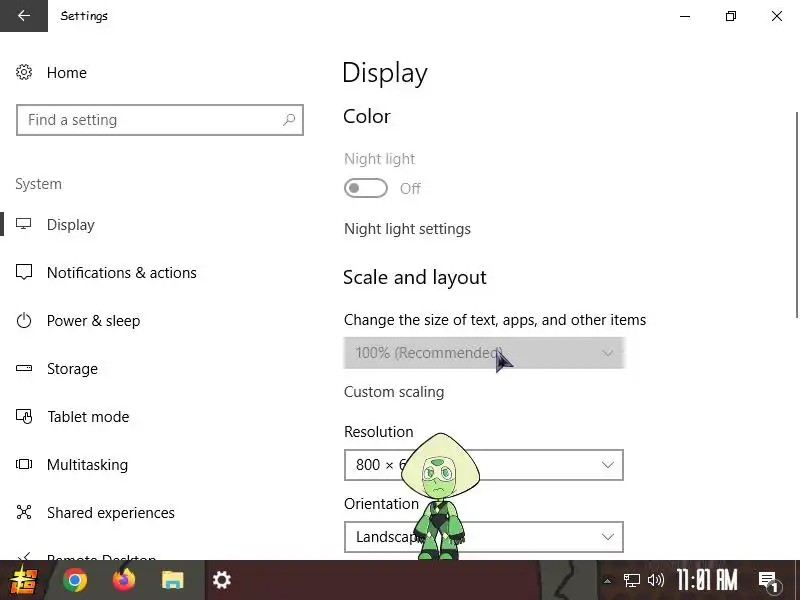The height and width of the screenshot is (600, 800).
Task: Open the Action Center notification icon
Action: (769, 581)
